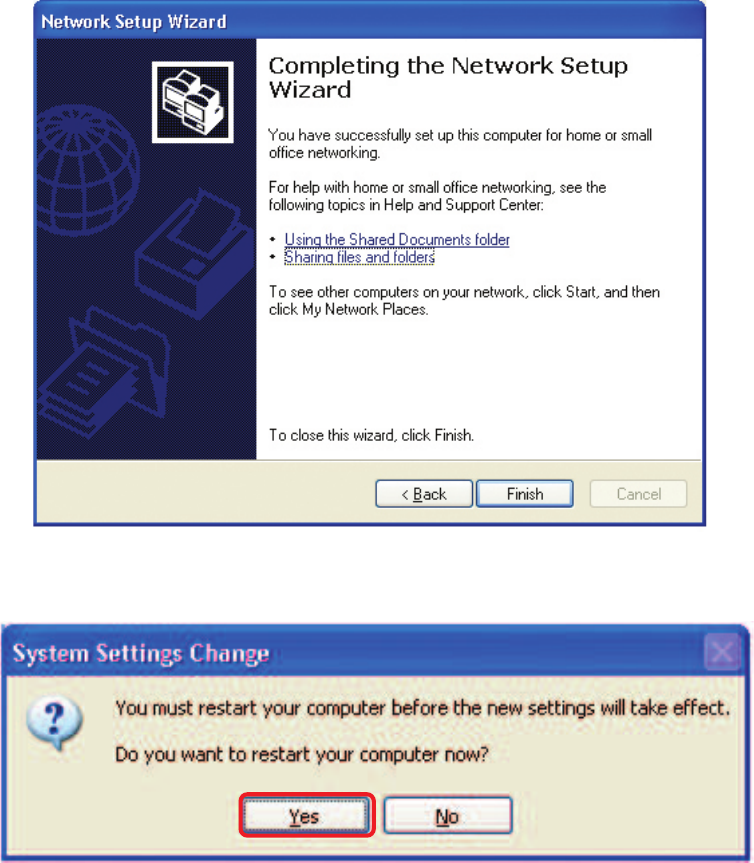Image resolution: width=754 pixels, height=863 pixels.
Task: Click the globe graphic in the wizard sidebar
Action: tap(87, 171)
